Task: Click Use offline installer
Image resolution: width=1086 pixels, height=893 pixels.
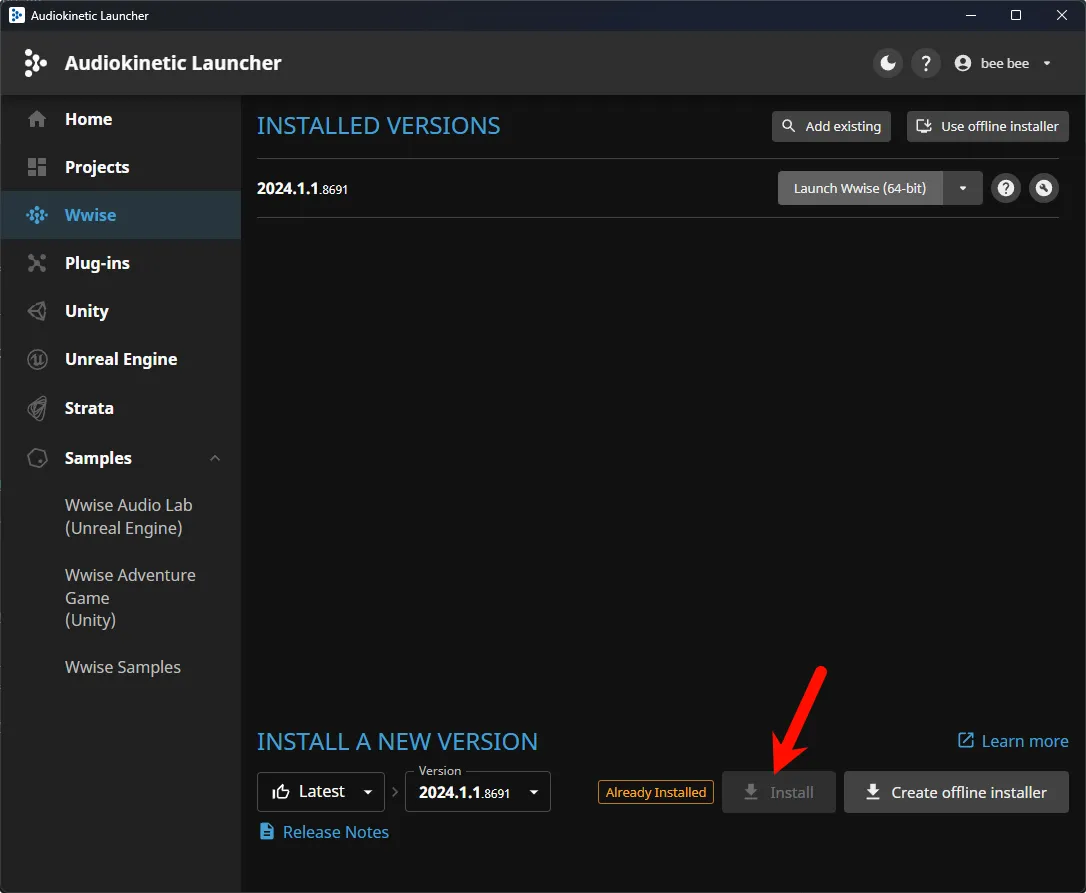Action: (x=987, y=126)
